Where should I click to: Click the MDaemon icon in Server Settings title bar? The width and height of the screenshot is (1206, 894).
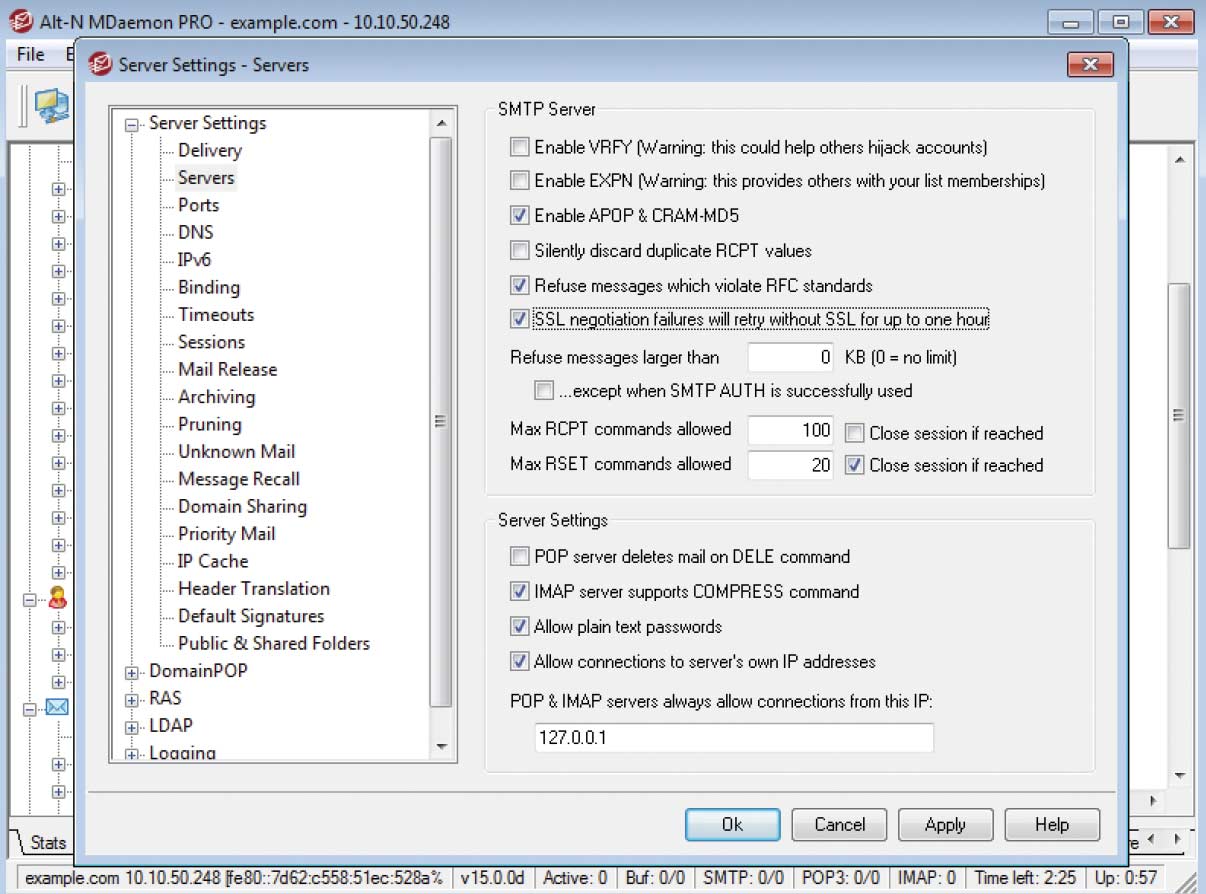99,65
